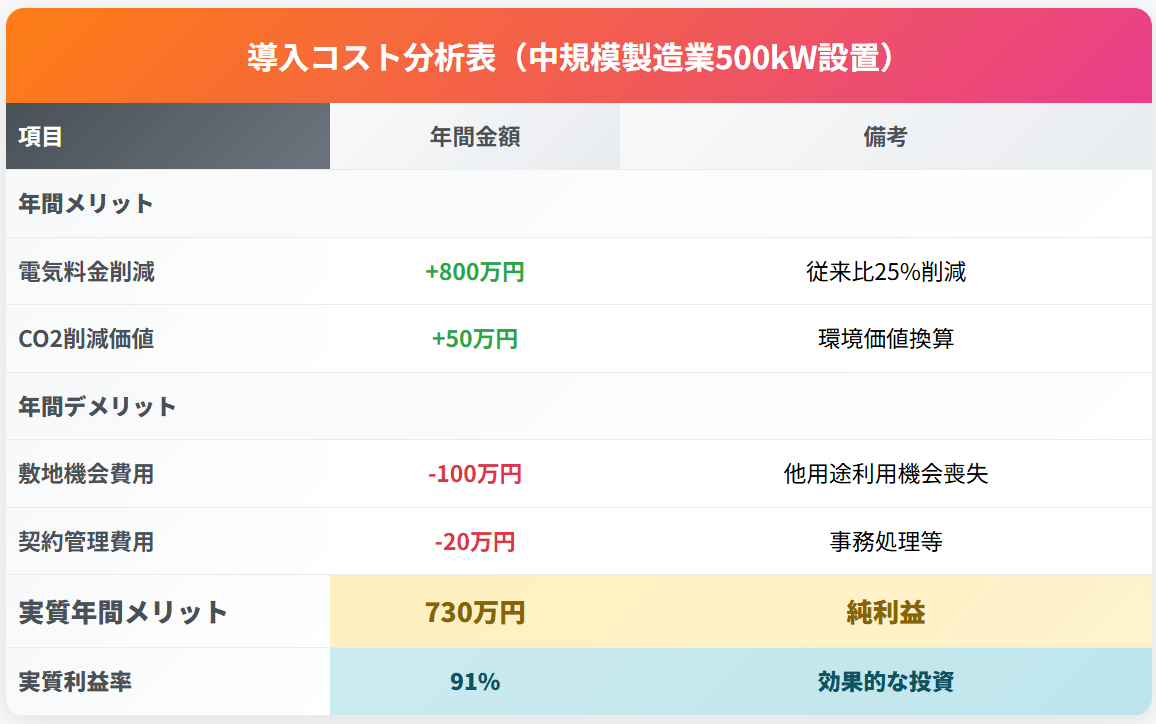Click the CO2削減価値 row label
Viewport: 1156px width, 724px height.
86,339
